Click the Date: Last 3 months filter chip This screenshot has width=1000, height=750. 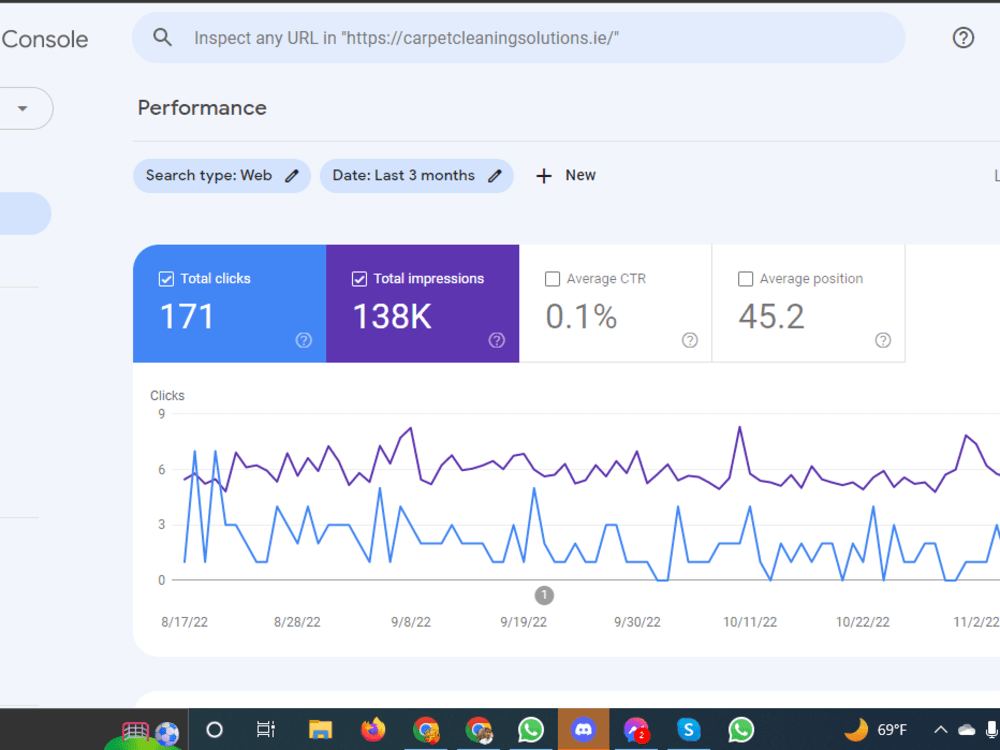click(x=416, y=175)
